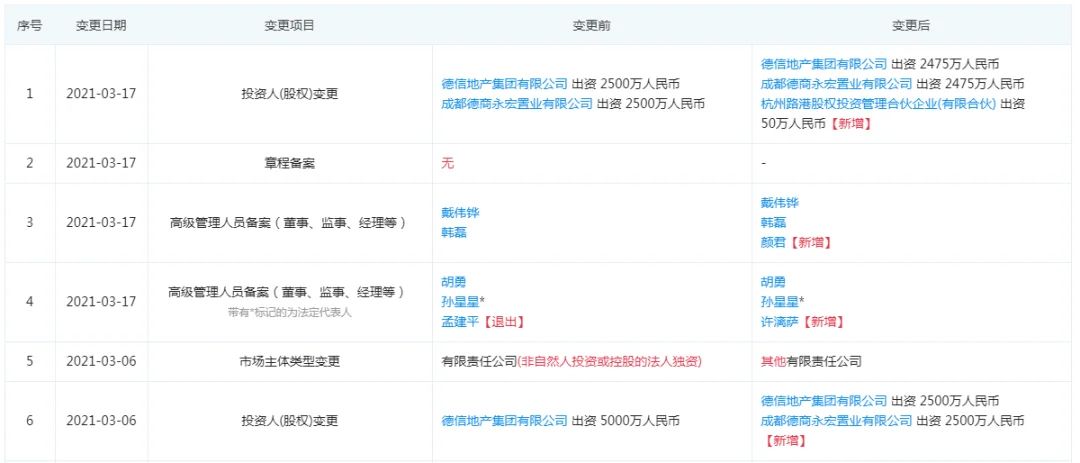Click 戴伟铧 in row 3 变更后 column
This screenshot has width=1080, height=463.
click(x=780, y=203)
